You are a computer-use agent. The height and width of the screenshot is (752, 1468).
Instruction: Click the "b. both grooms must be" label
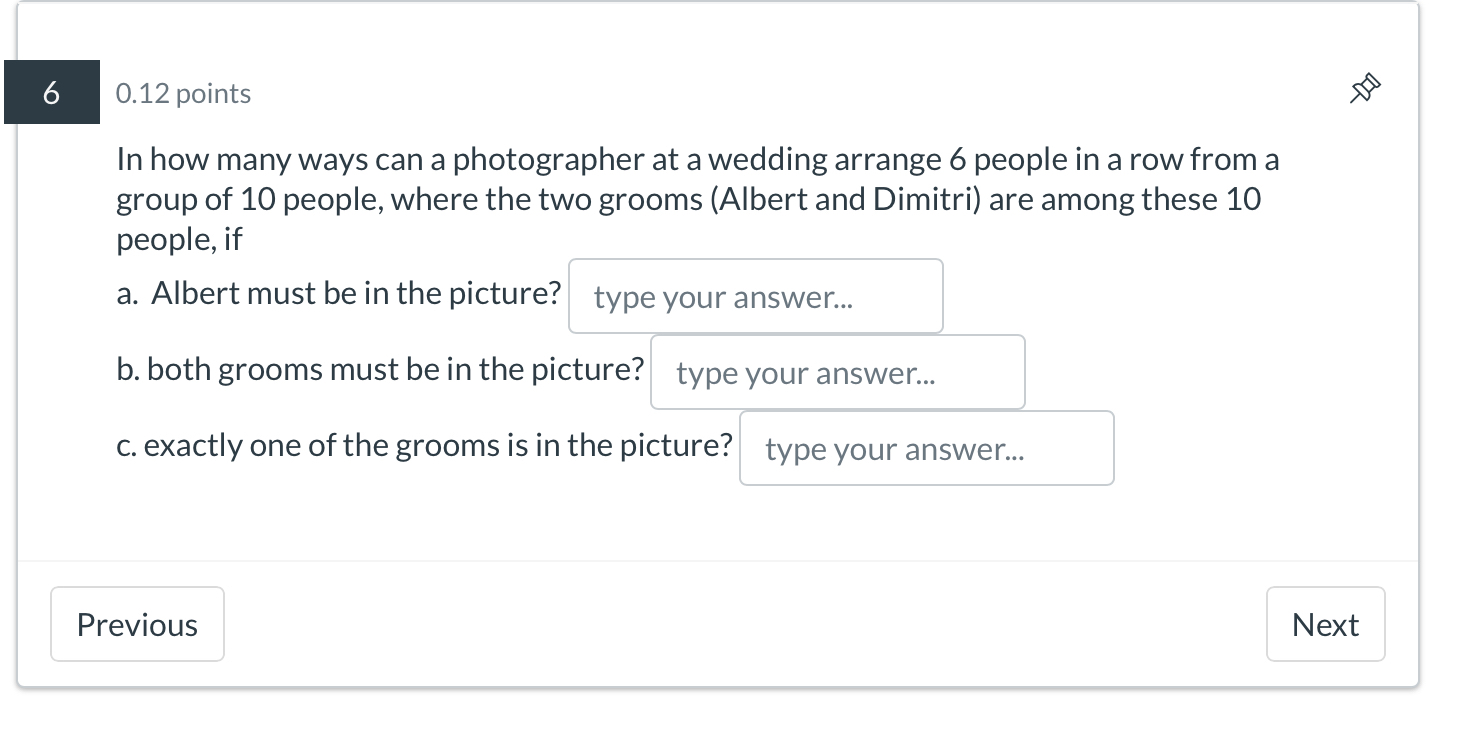[x=380, y=370]
